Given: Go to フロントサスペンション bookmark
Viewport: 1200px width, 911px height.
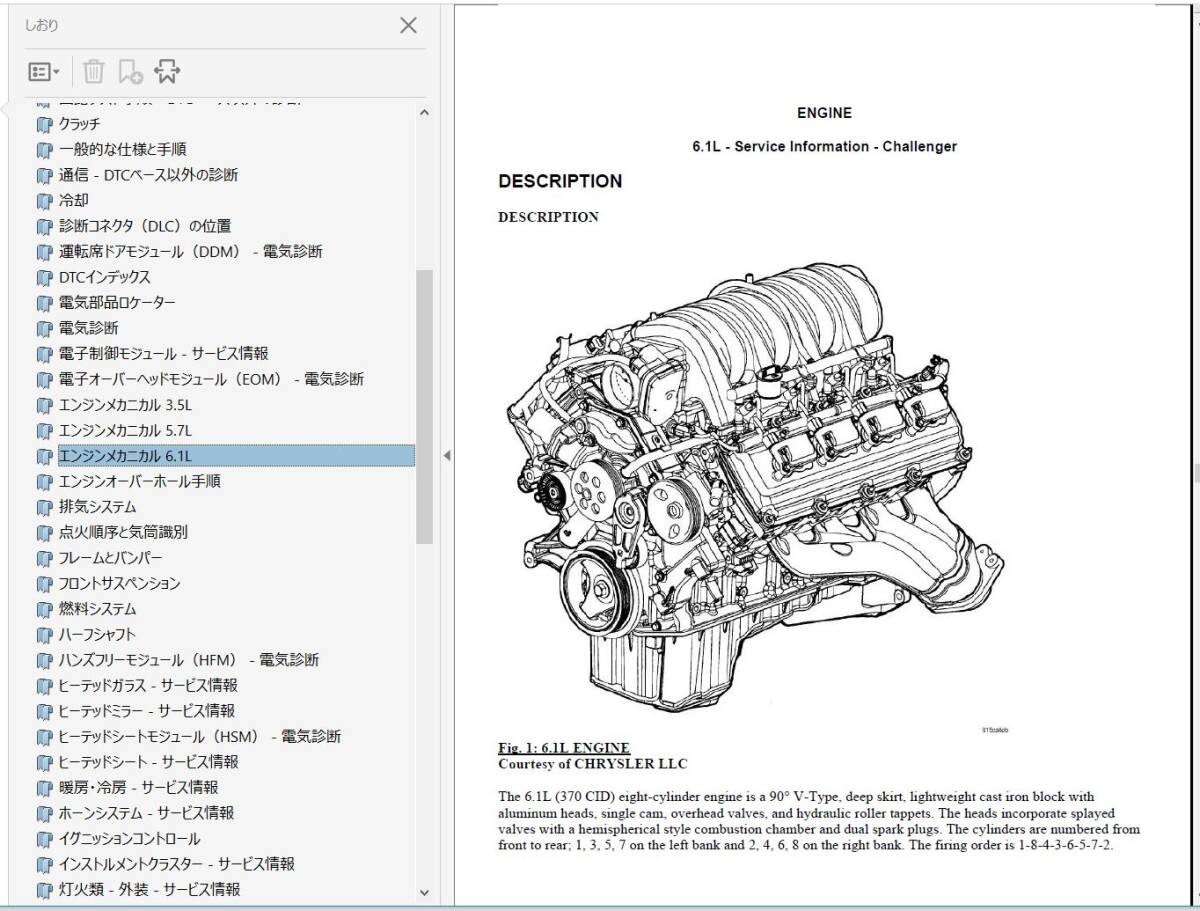Looking at the screenshot, I should 119,583.
